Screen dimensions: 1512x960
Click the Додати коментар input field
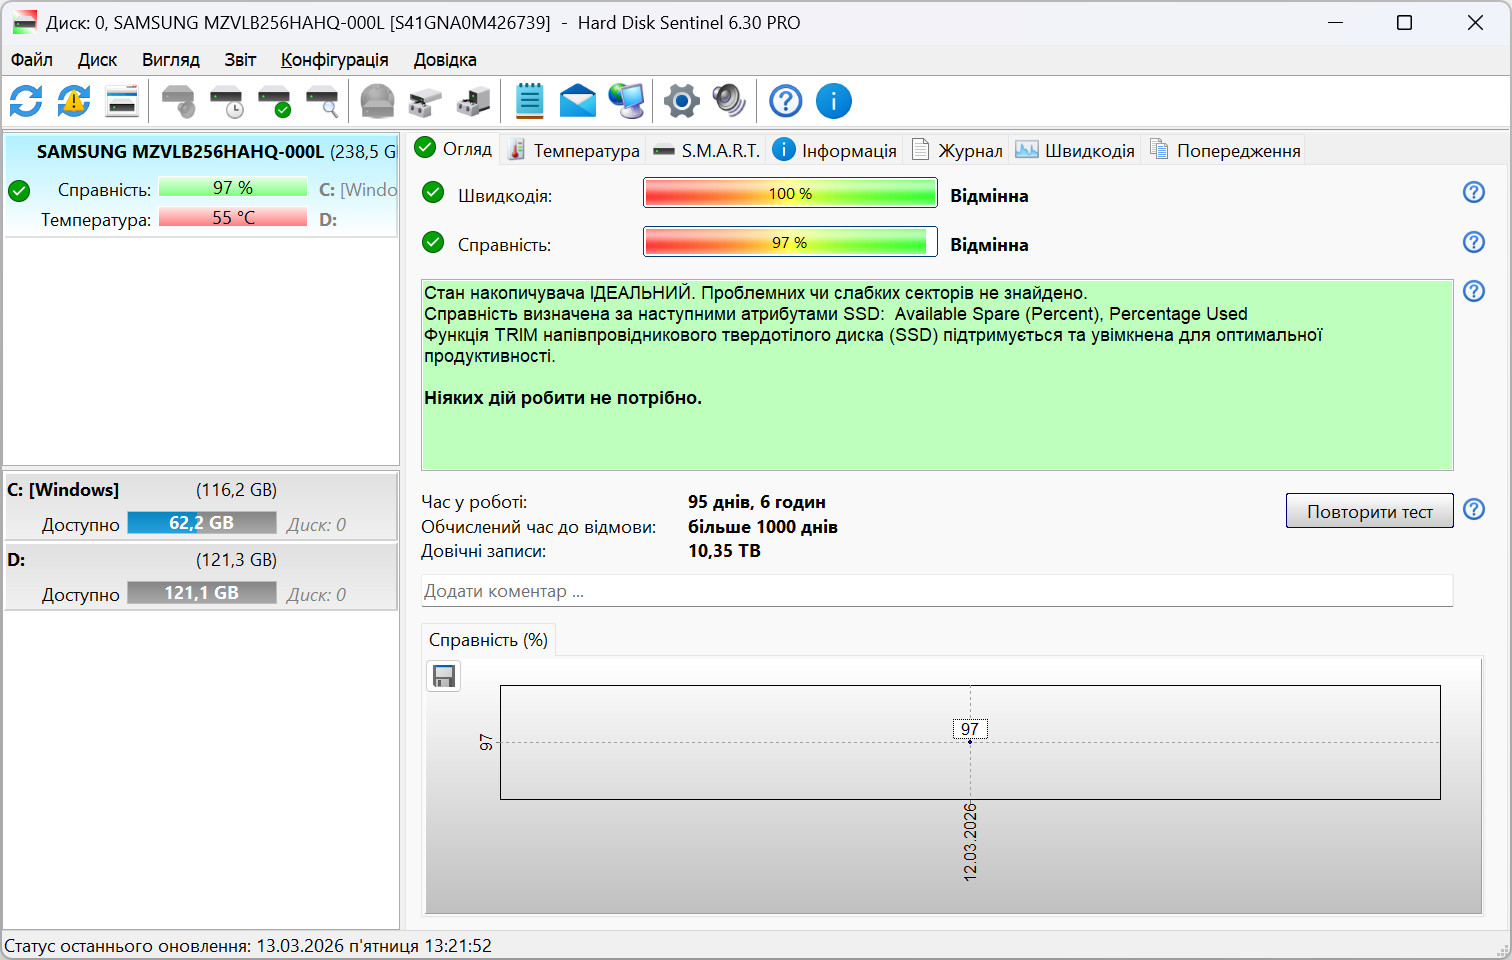937,591
